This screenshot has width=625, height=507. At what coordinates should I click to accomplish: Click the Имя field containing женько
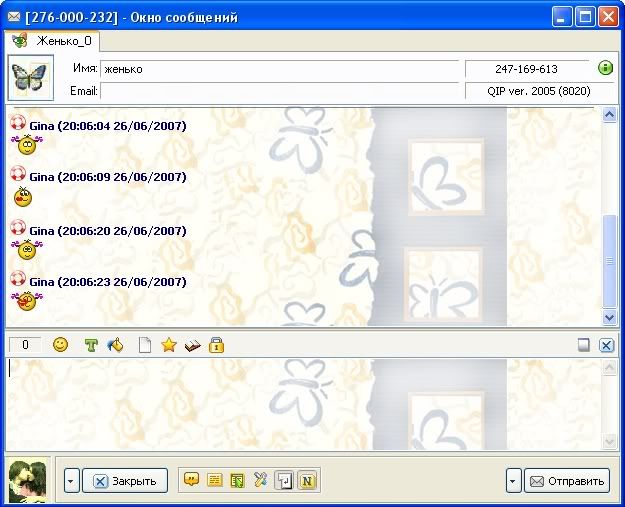click(279, 69)
